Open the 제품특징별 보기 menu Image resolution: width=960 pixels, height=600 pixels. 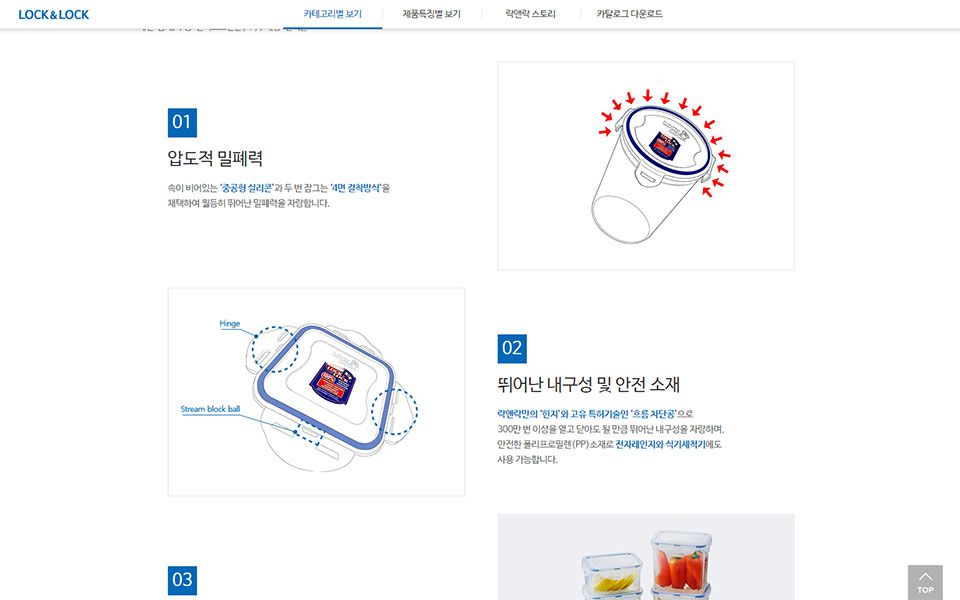pos(432,14)
